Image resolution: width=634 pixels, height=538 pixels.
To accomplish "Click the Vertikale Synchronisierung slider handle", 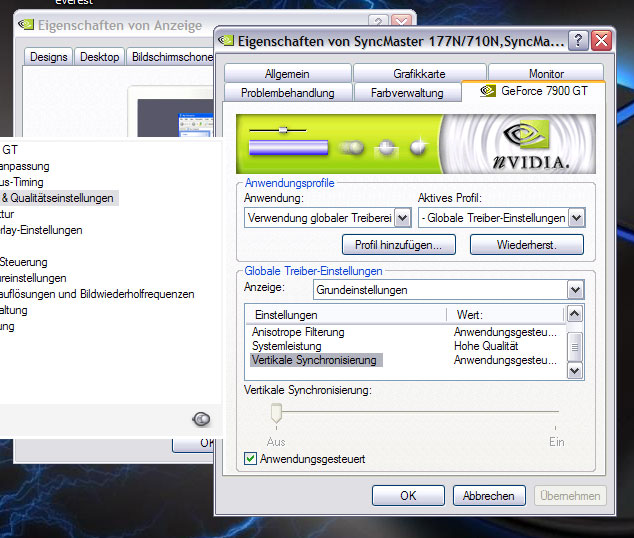I will pos(276,413).
